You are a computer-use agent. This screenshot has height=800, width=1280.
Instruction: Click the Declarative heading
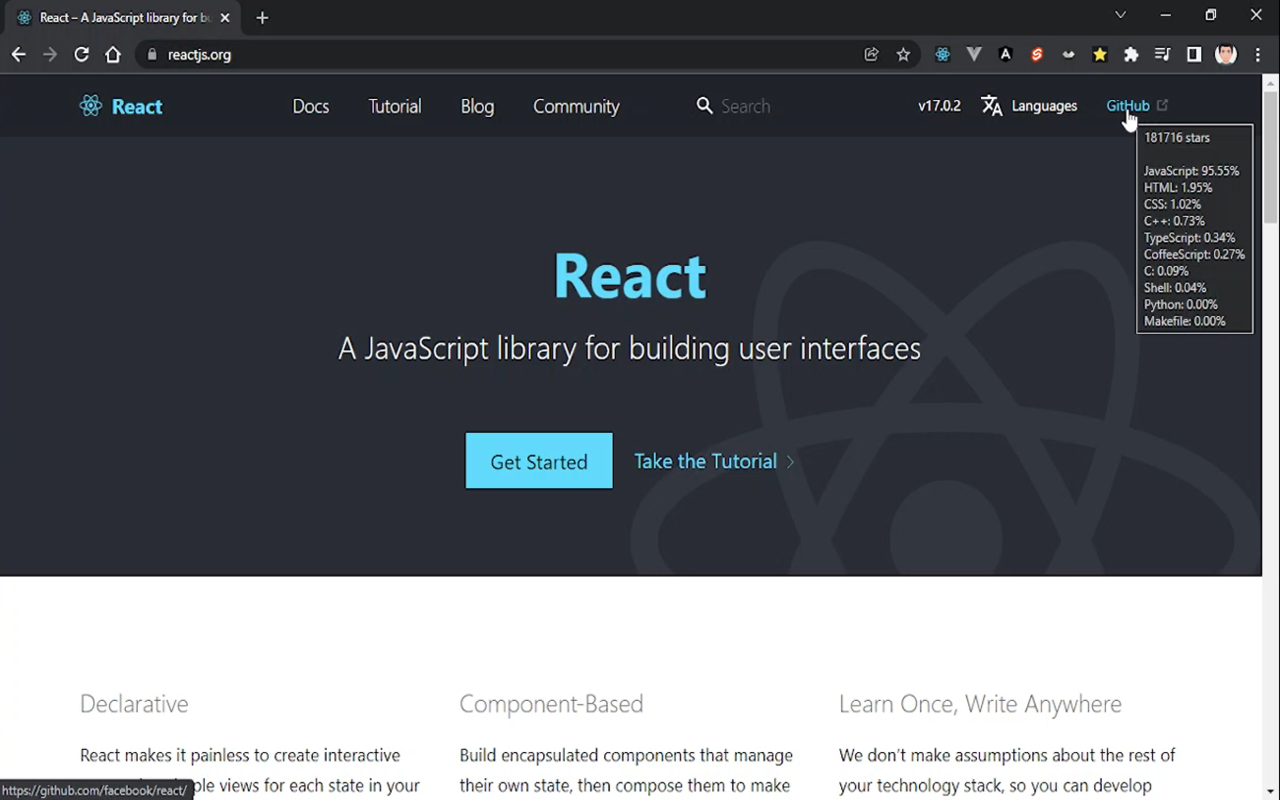134,704
